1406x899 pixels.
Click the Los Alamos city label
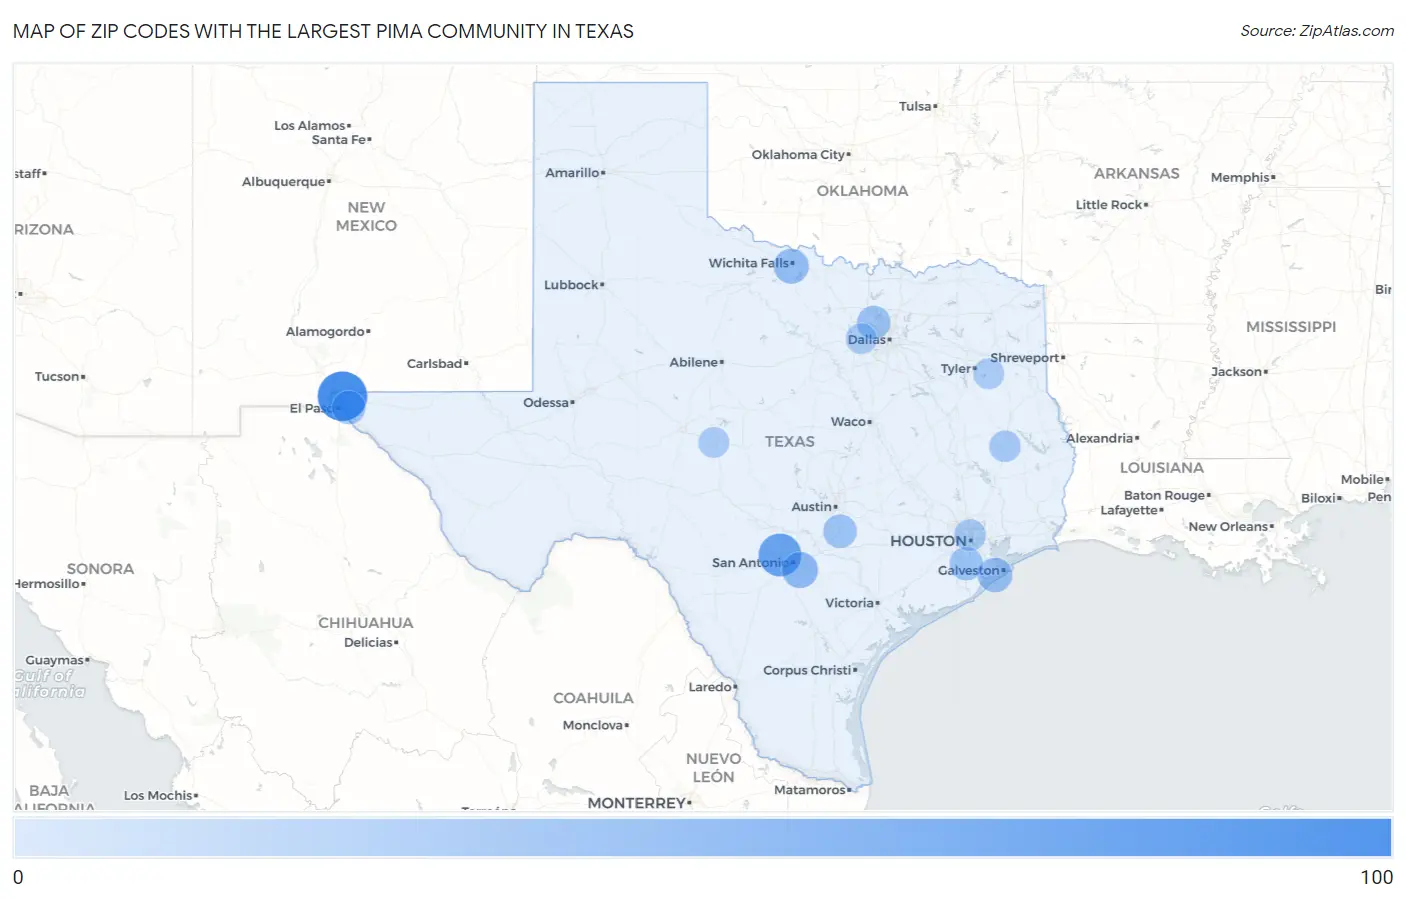[x=310, y=126]
